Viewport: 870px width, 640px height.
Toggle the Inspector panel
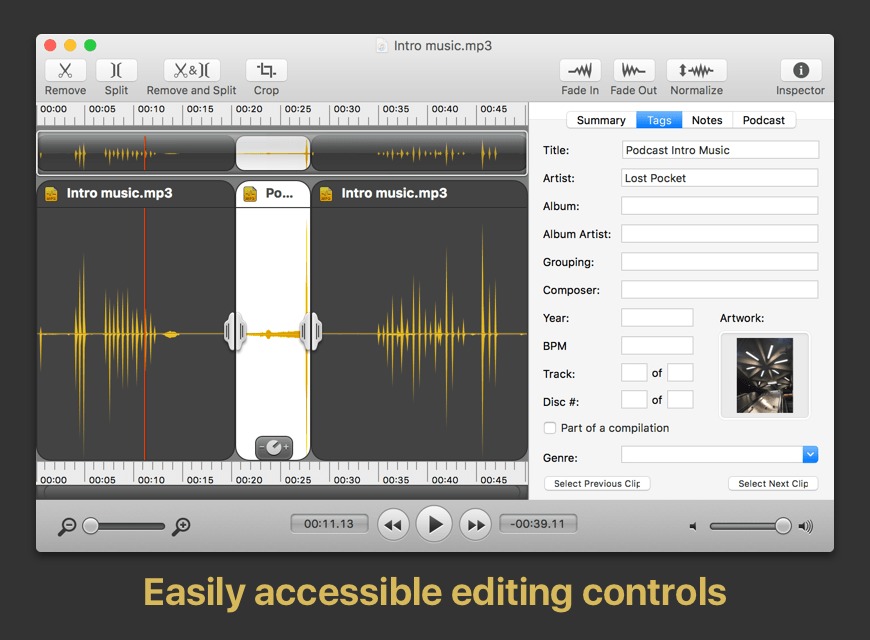click(800, 71)
